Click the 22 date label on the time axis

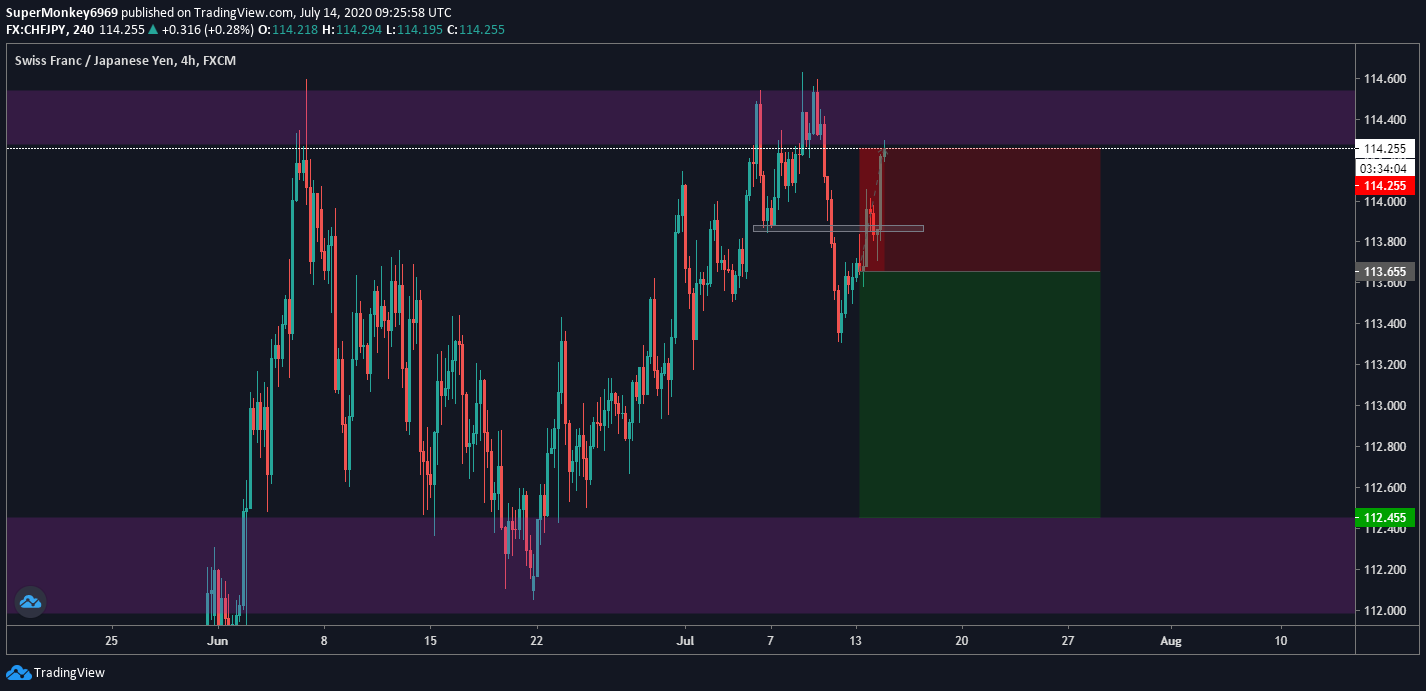536,640
